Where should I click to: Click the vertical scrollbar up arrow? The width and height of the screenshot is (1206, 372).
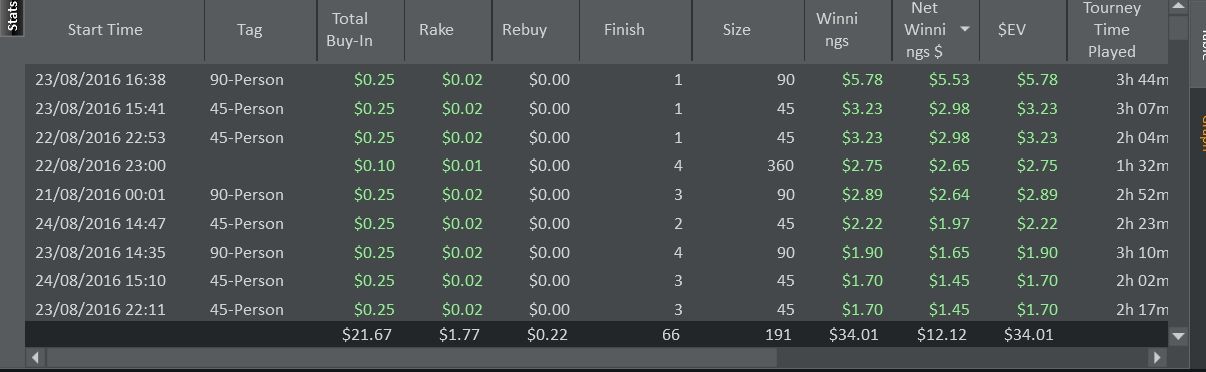coord(1178,7)
